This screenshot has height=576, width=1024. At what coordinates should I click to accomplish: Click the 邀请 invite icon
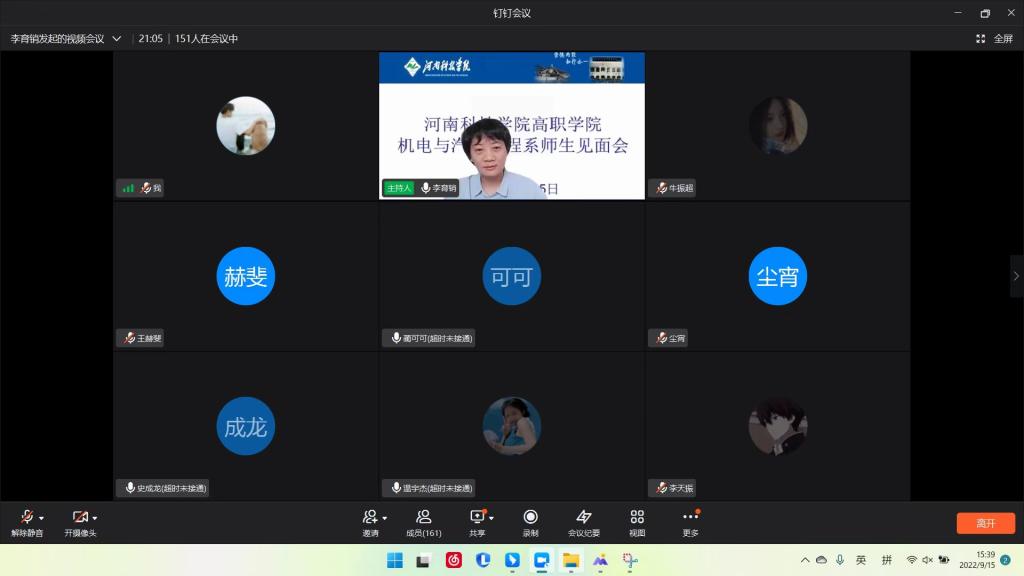370,517
